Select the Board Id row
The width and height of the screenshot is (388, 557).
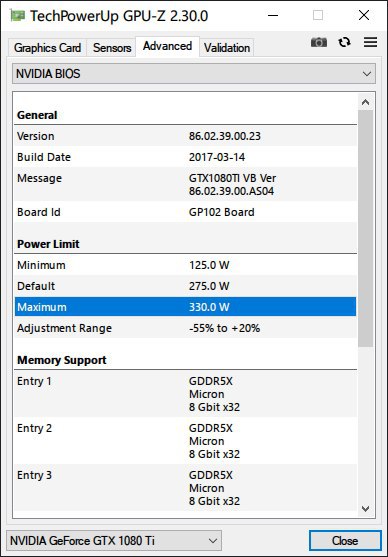pos(185,212)
